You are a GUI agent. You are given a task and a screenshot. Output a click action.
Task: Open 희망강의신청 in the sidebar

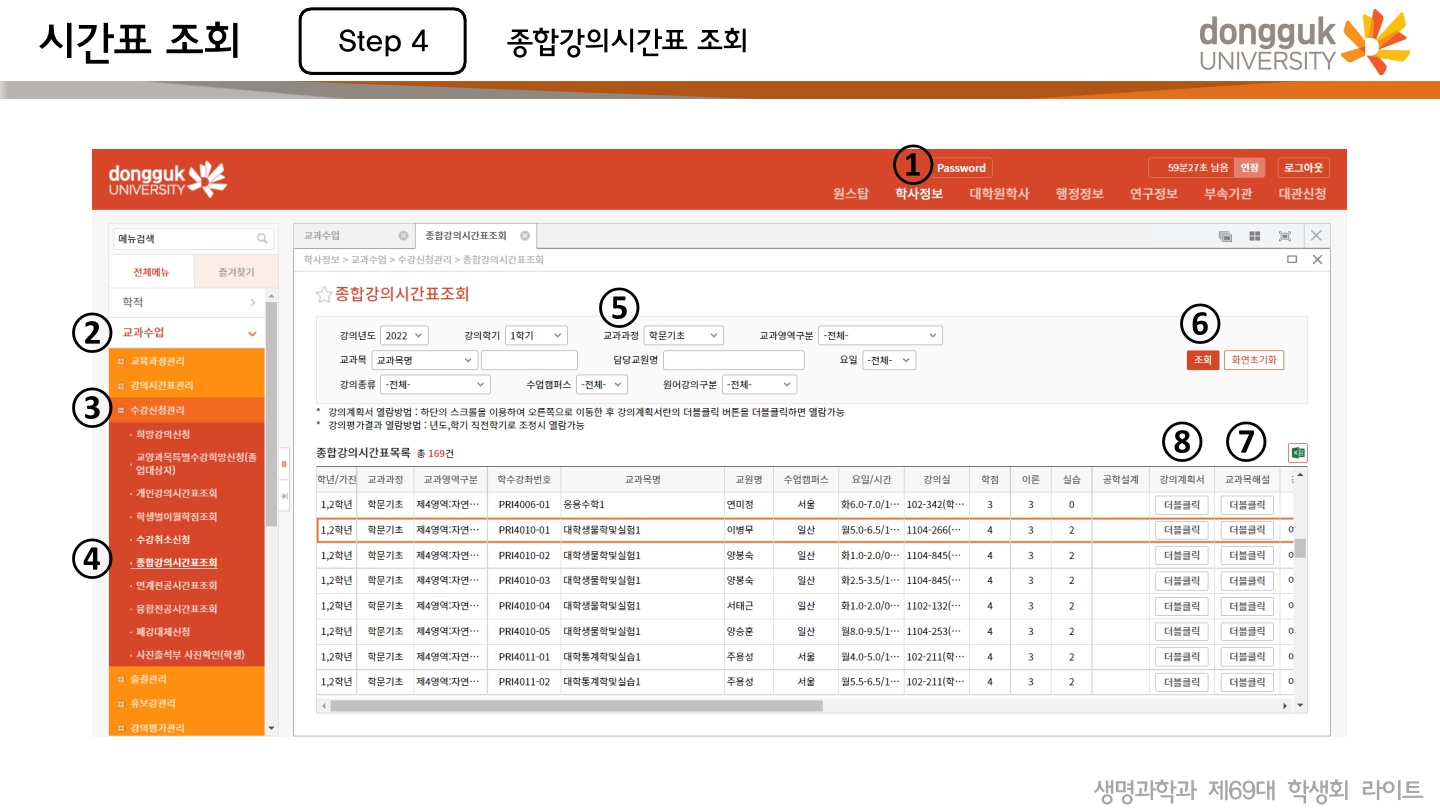pos(163,435)
